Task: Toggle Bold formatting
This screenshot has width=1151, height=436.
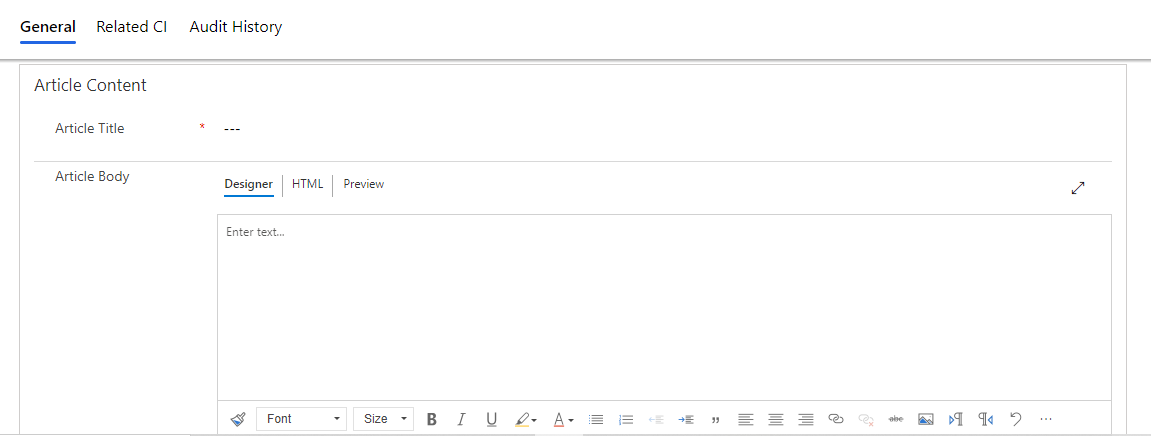Action: 432,419
